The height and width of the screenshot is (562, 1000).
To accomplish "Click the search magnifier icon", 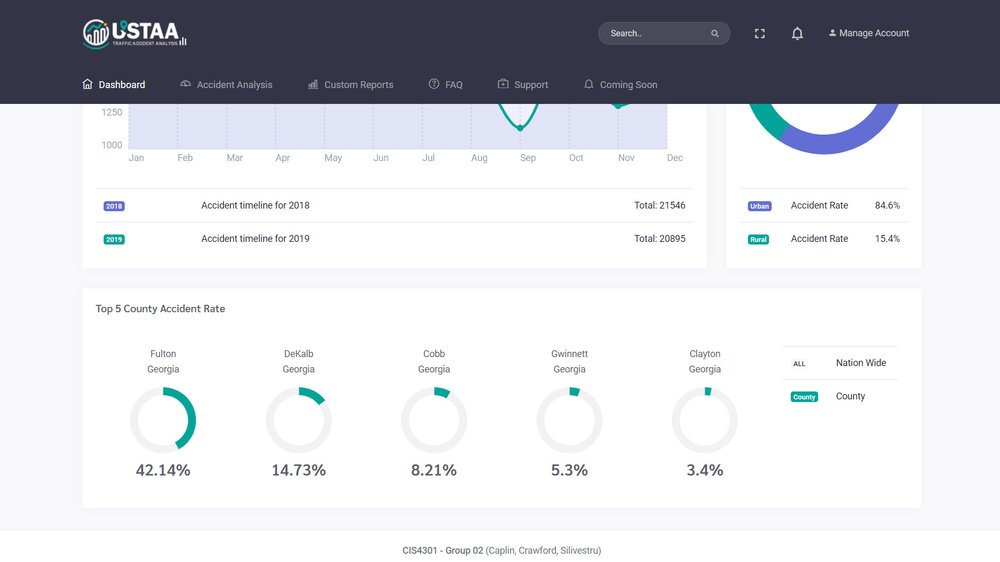I will click(715, 34).
